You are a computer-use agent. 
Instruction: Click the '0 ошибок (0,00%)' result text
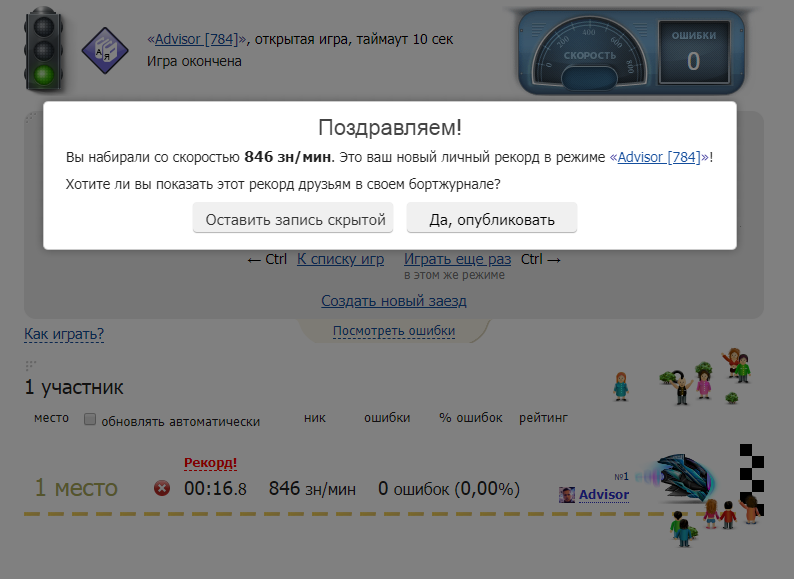(449, 489)
